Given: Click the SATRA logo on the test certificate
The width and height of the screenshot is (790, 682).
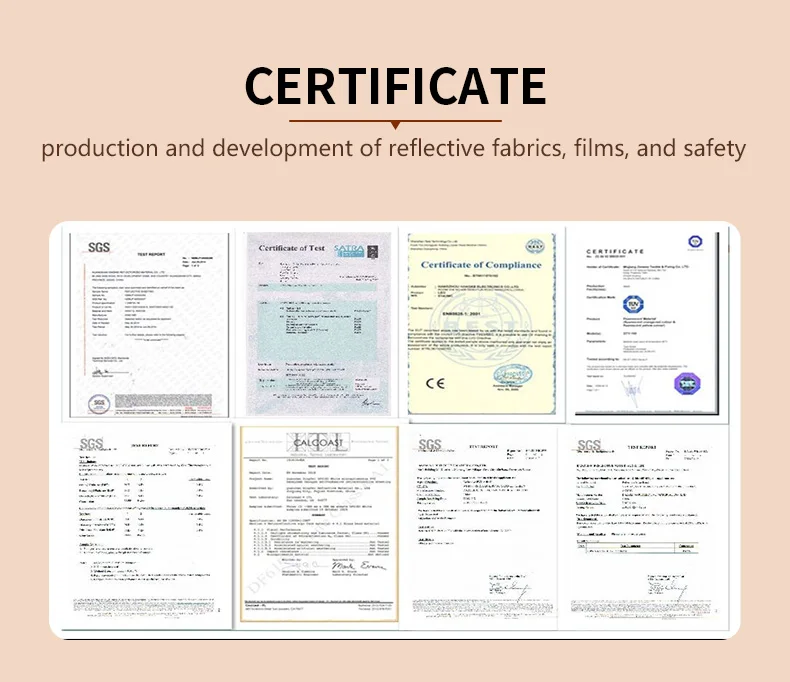Looking at the screenshot, I should (x=349, y=250).
